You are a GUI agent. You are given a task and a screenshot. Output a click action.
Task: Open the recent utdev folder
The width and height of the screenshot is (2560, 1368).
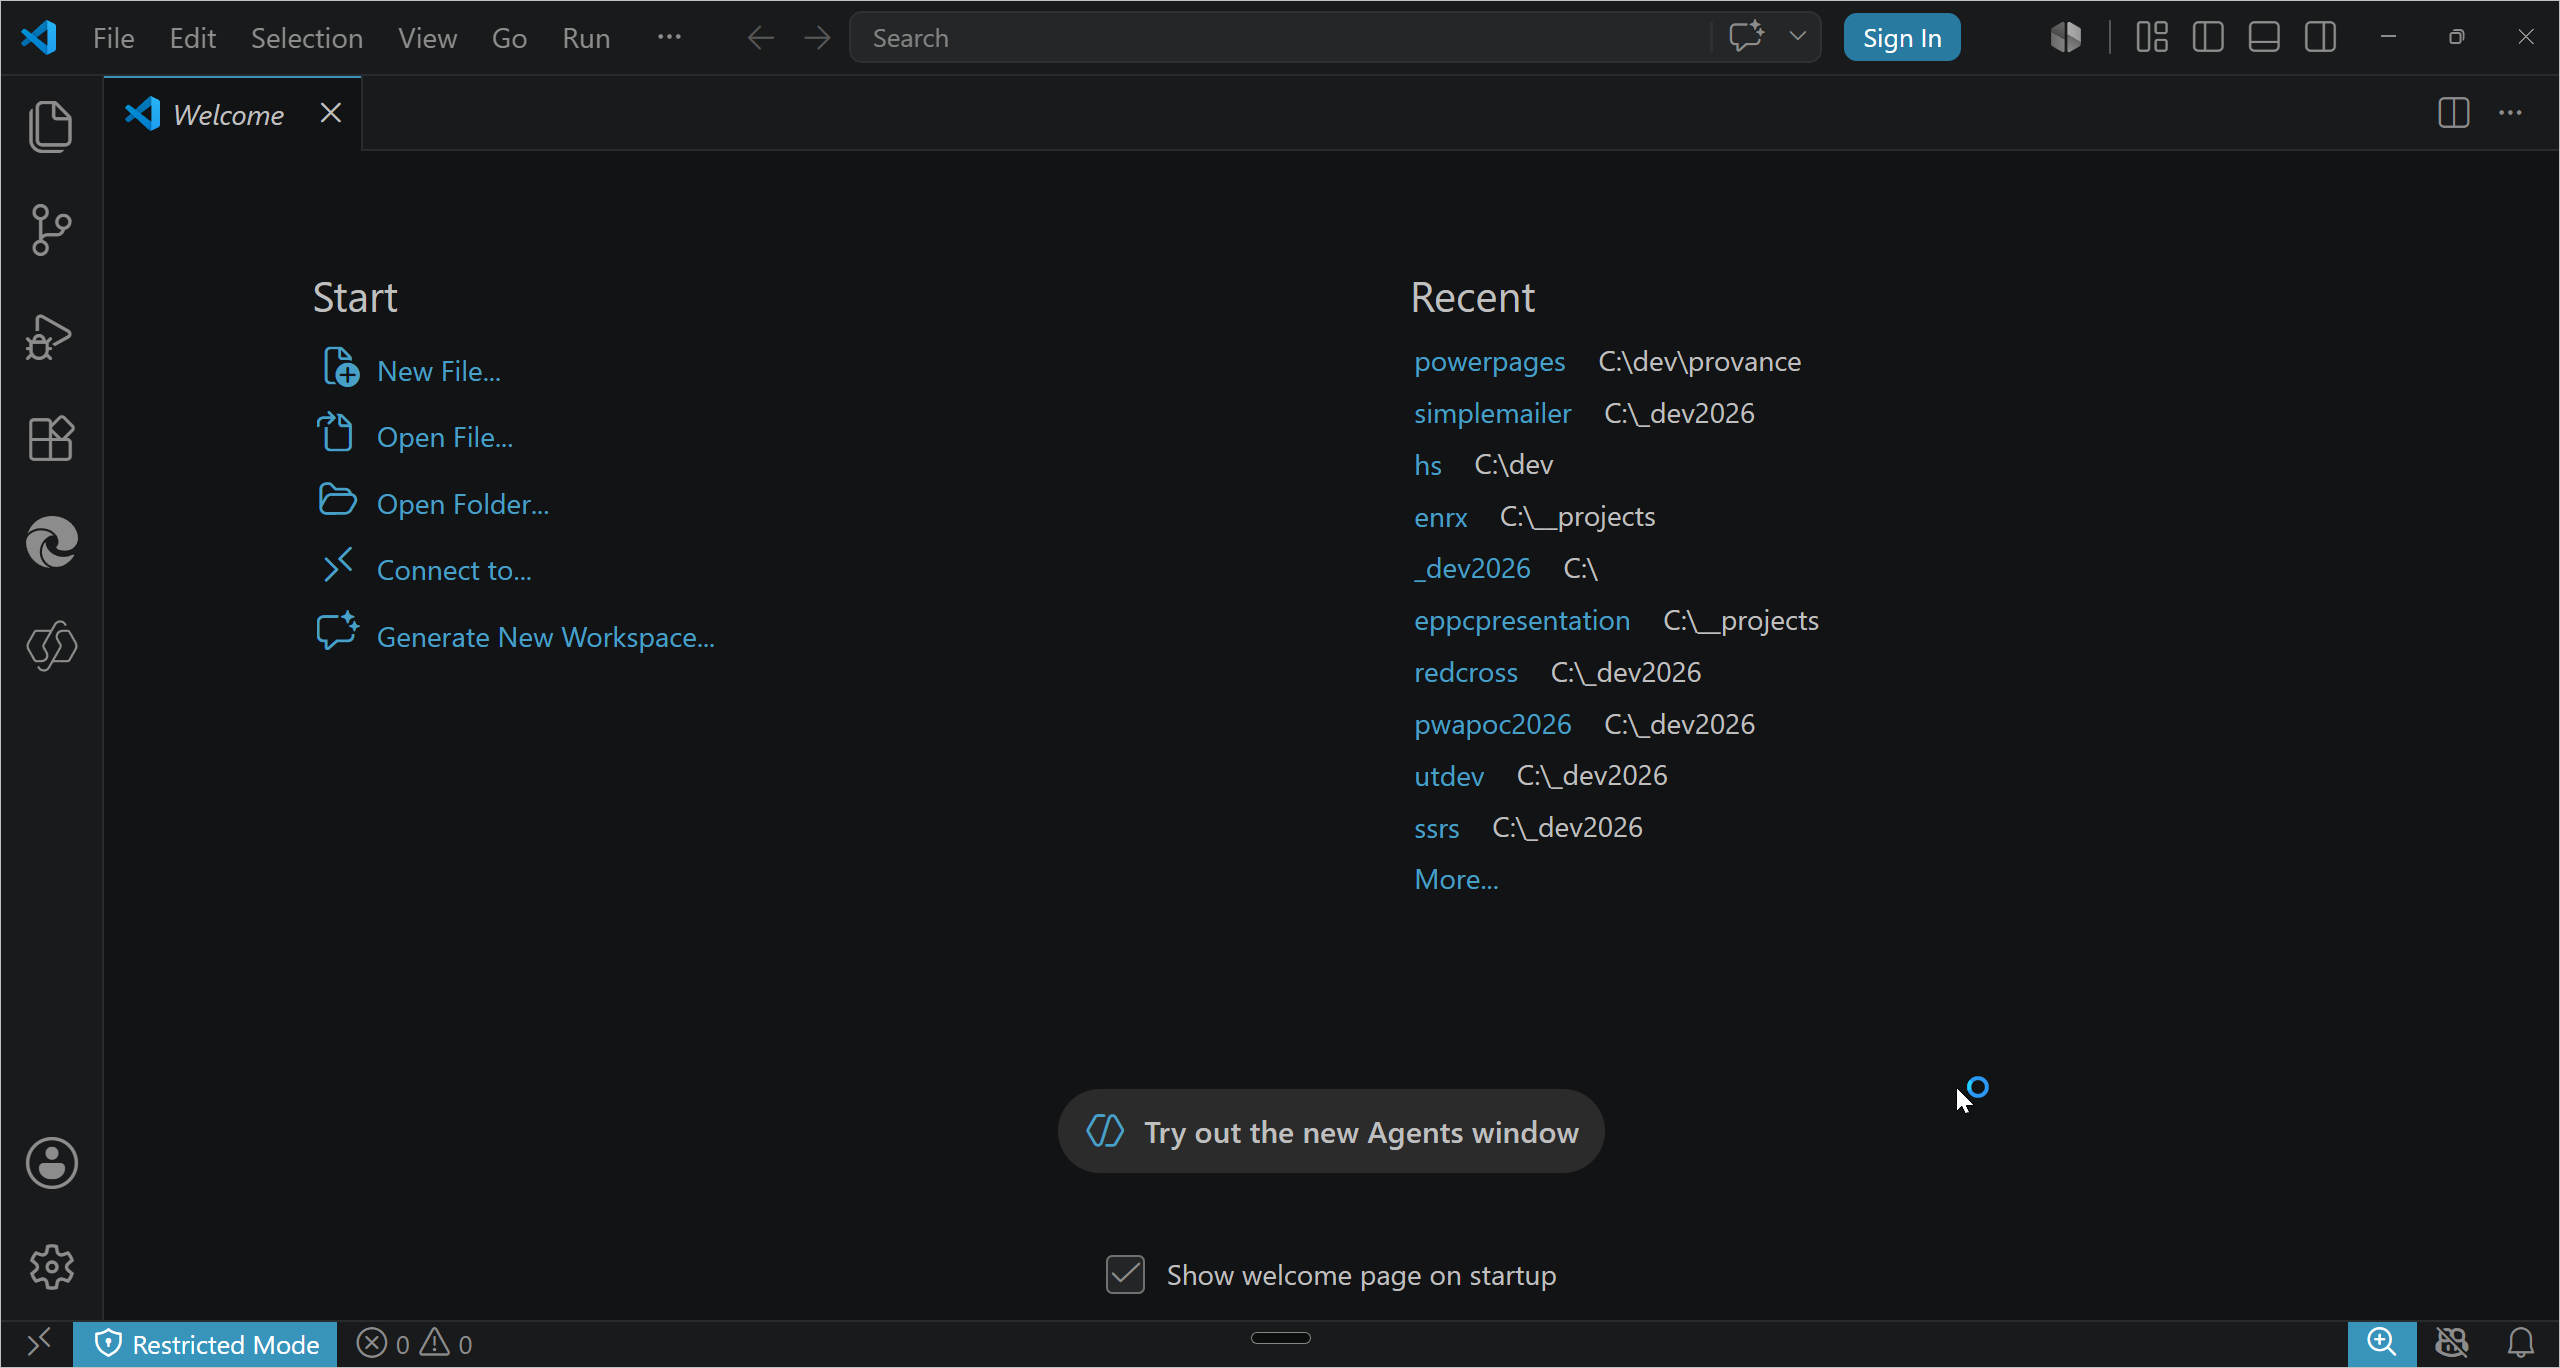1449,776
